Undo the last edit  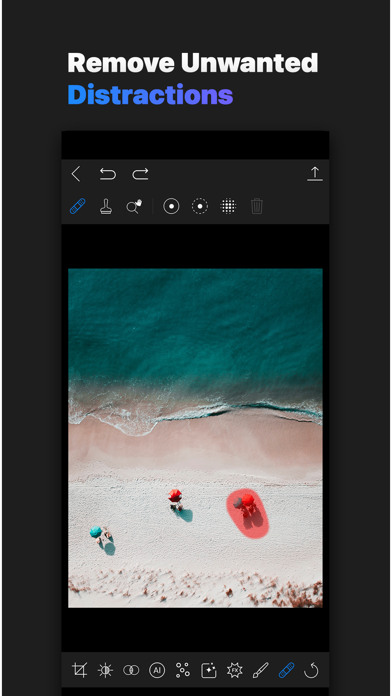coord(108,174)
